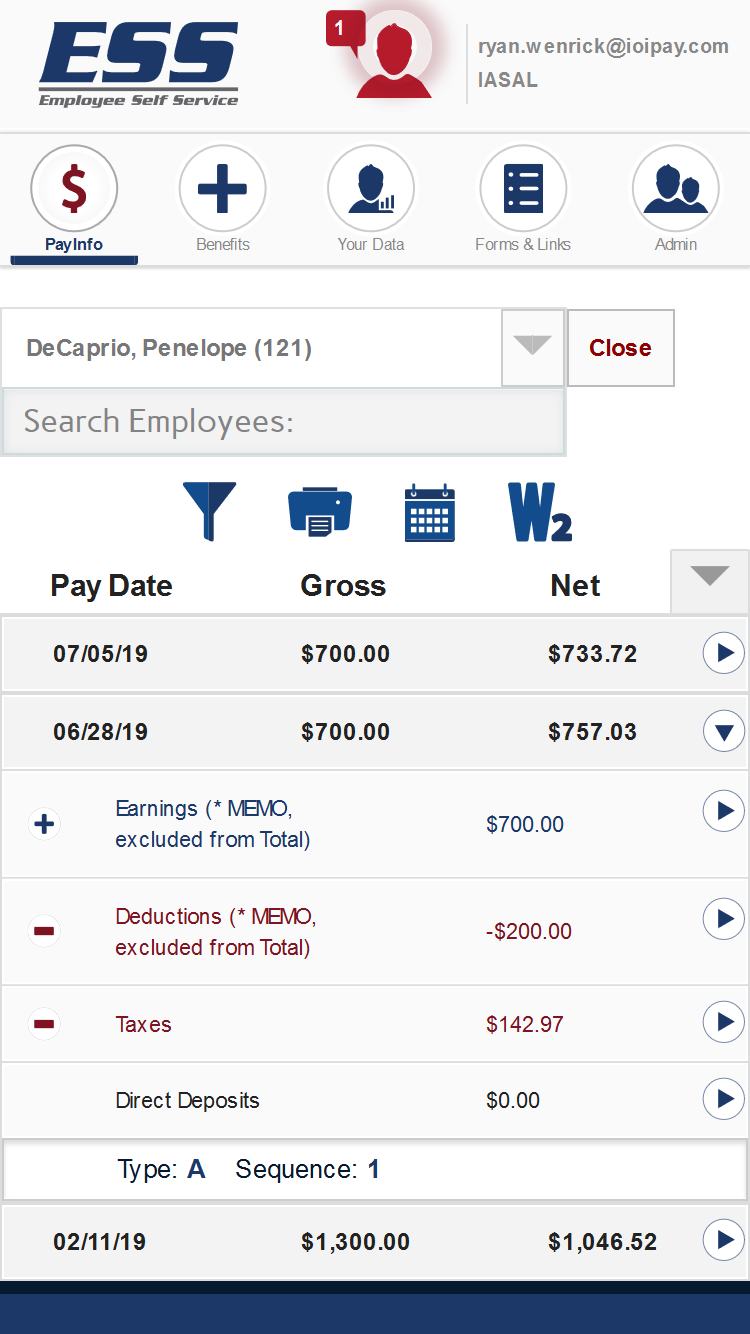Expand the 07/05/19 pay date row
The width and height of the screenshot is (750, 1334).
point(724,654)
